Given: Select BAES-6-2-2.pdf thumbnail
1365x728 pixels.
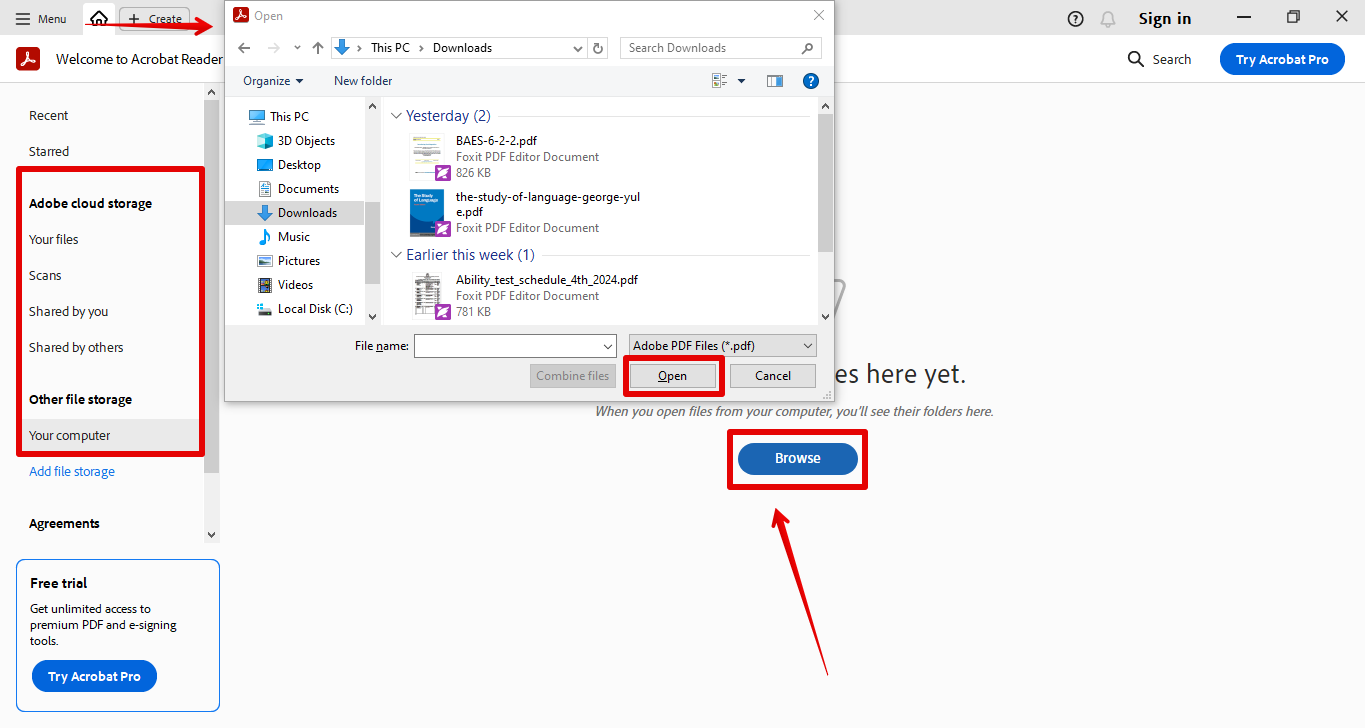Looking at the screenshot, I should [429, 157].
